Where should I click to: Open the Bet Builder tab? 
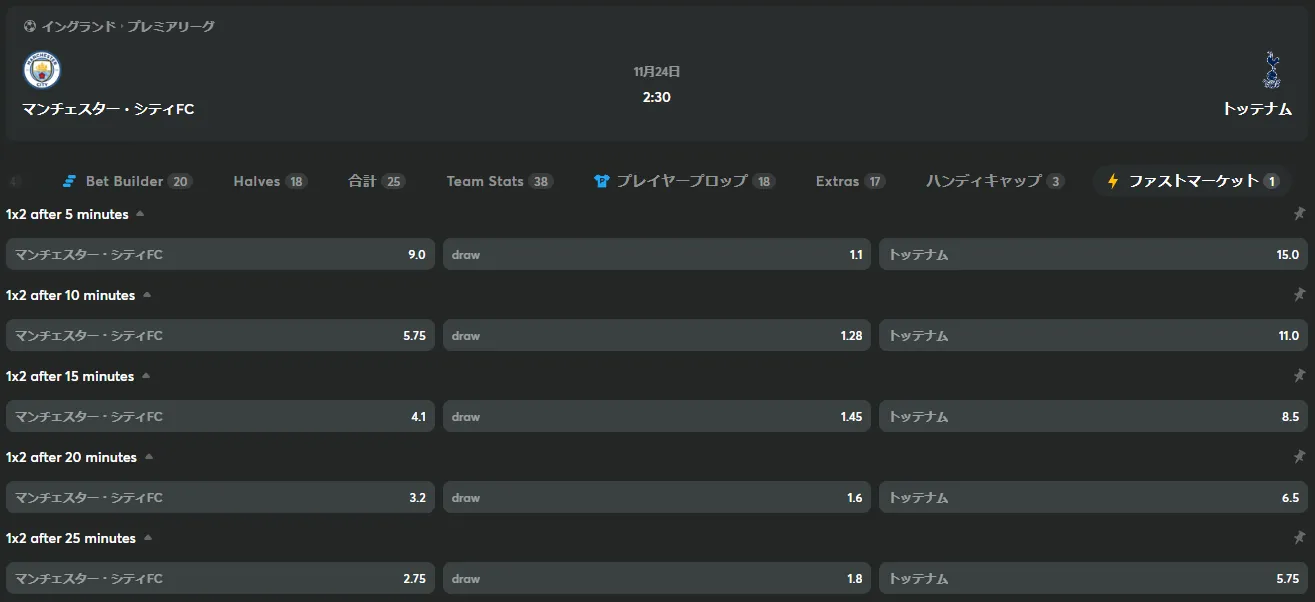pyautogui.click(x=127, y=181)
